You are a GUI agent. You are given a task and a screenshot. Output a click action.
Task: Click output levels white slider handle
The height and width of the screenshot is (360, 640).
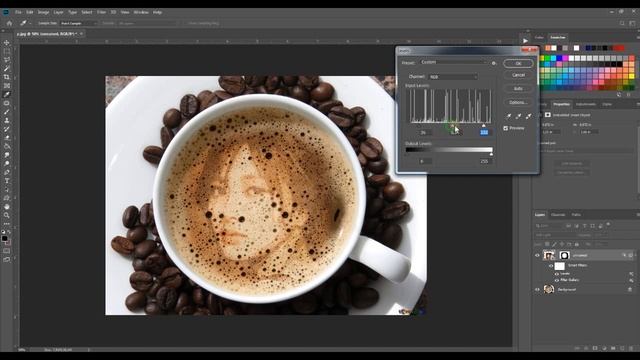click(491, 154)
